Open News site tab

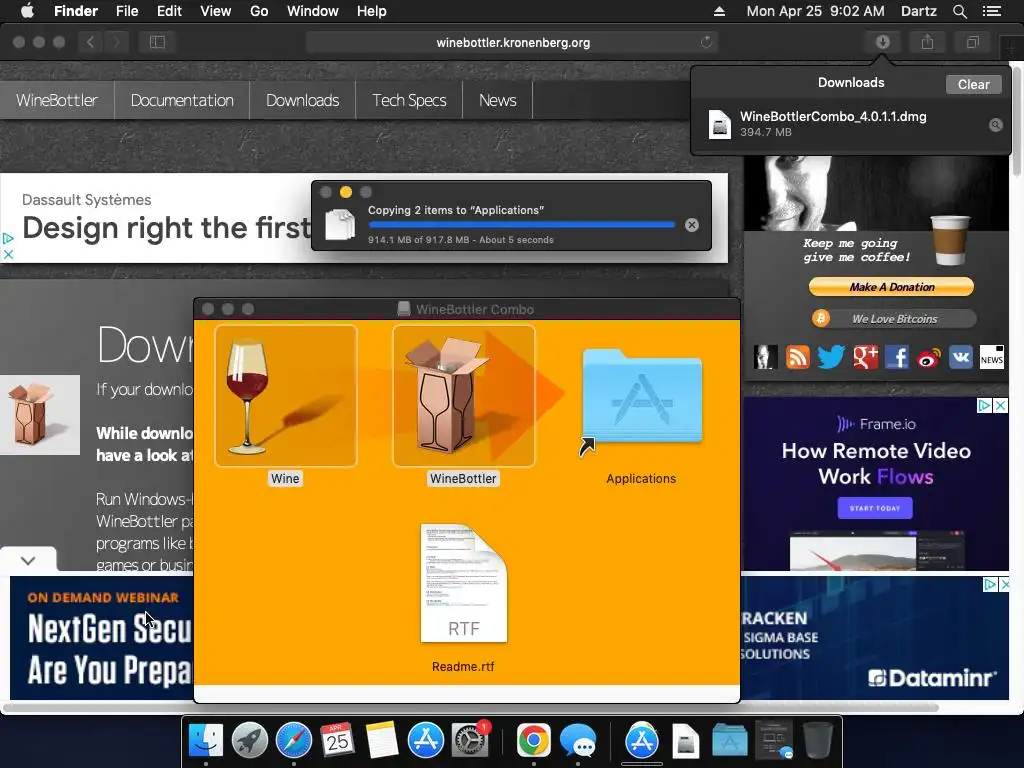(x=498, y=100)
